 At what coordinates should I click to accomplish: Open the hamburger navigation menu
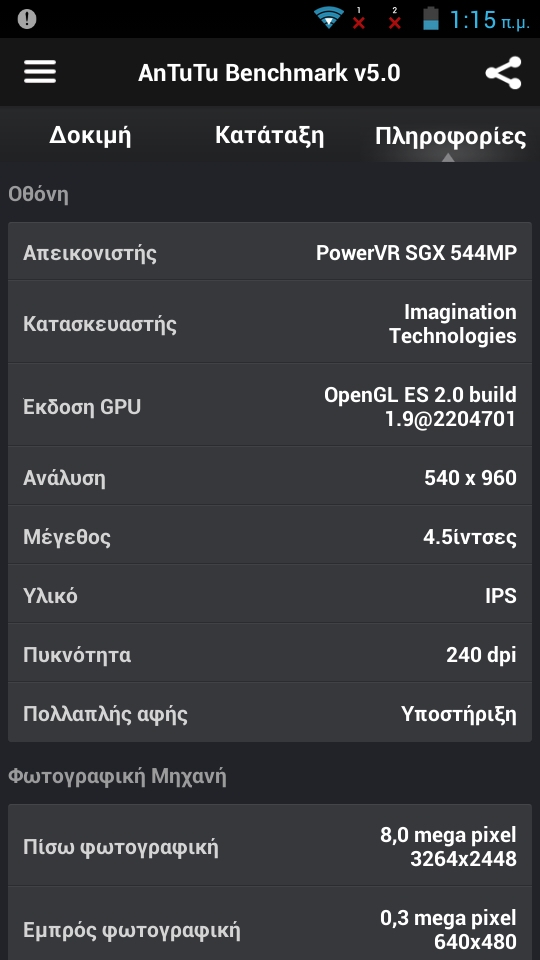(x=40, y=72)
